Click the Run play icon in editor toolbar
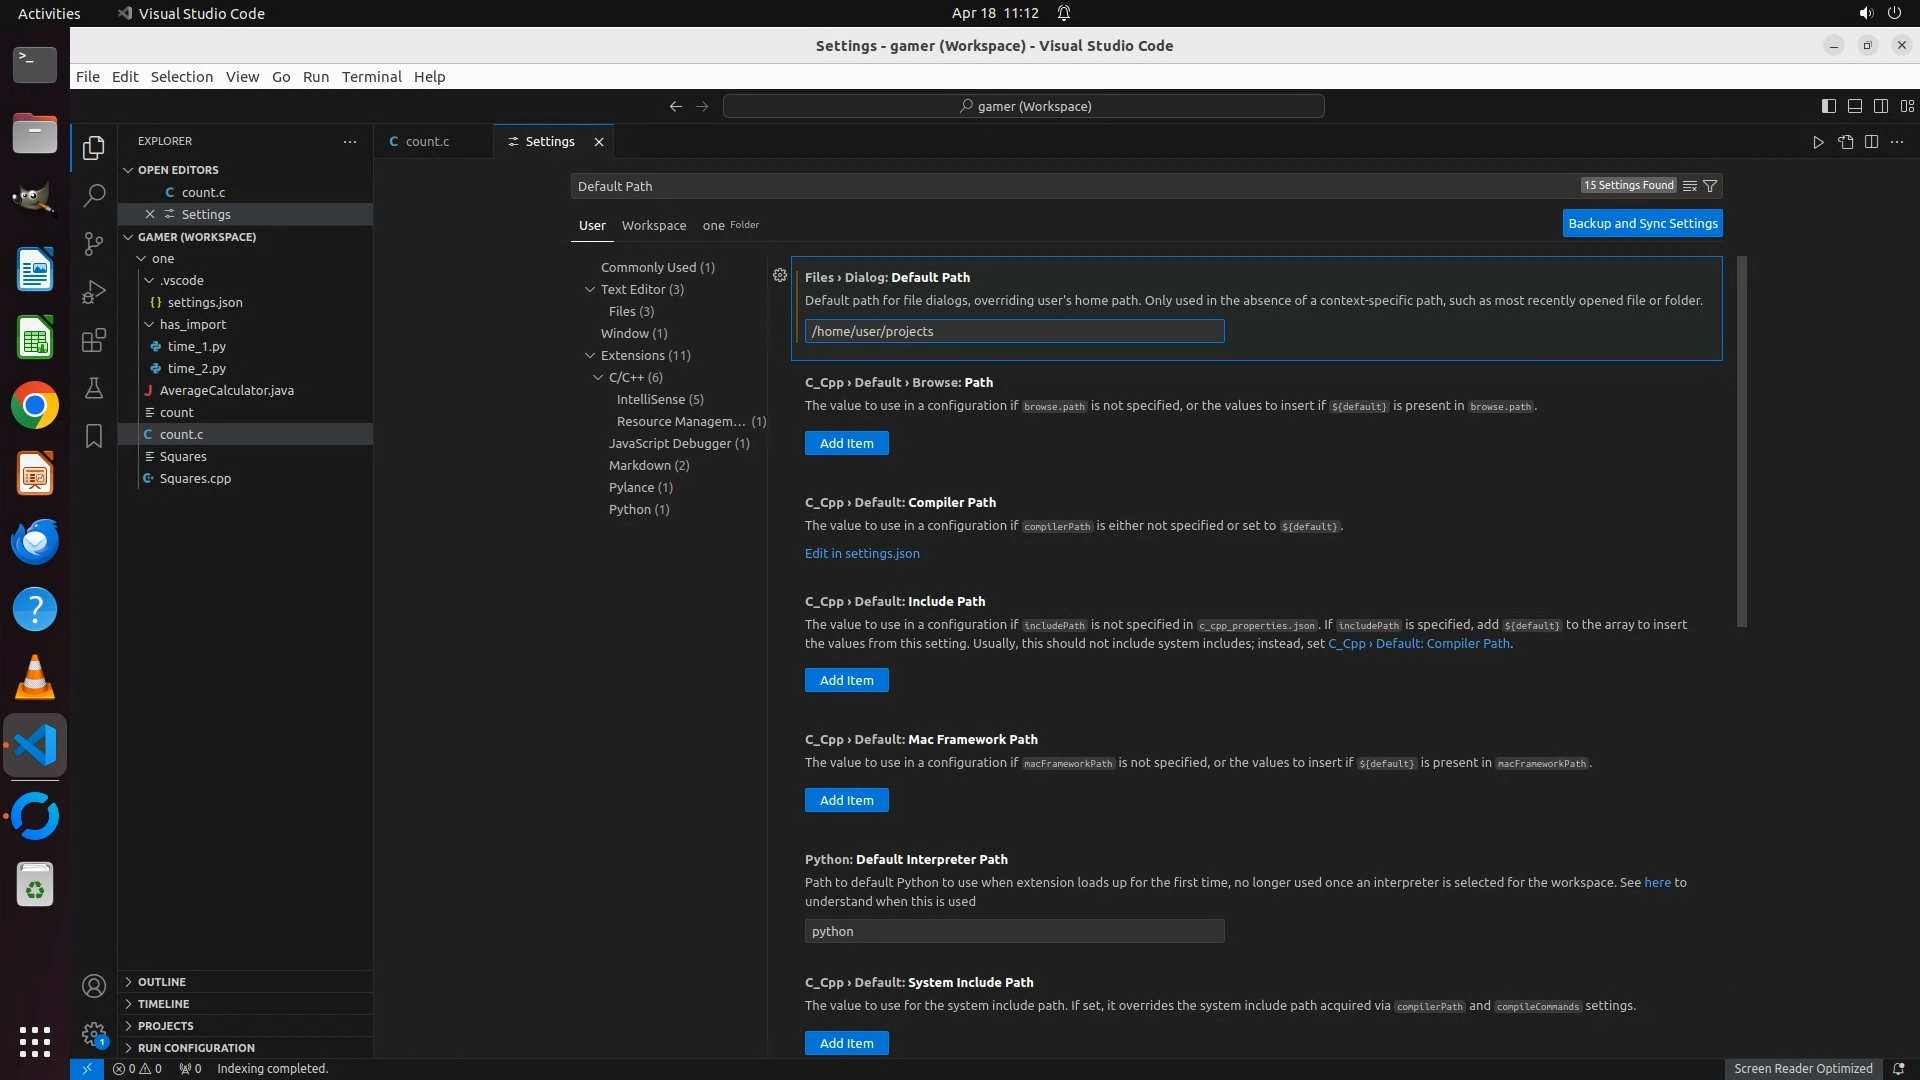Screen dimensions: 1920x1080 pyautogui.click(x=1817, y=142)
